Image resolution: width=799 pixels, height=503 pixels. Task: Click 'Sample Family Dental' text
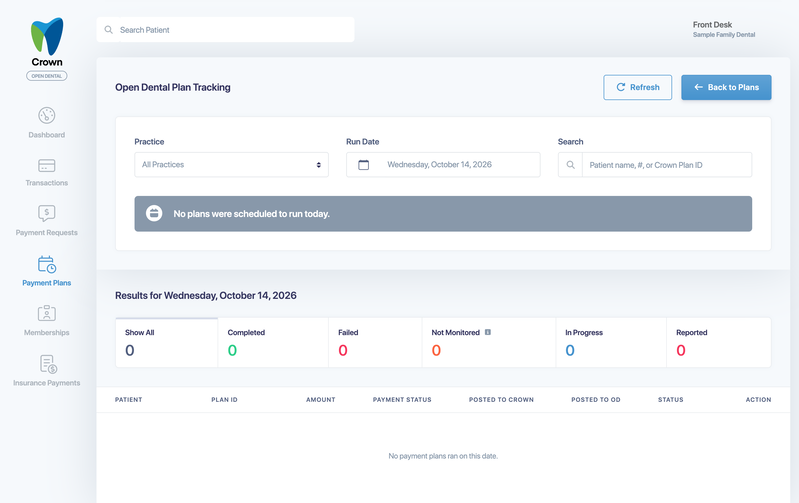coord(724,35)
